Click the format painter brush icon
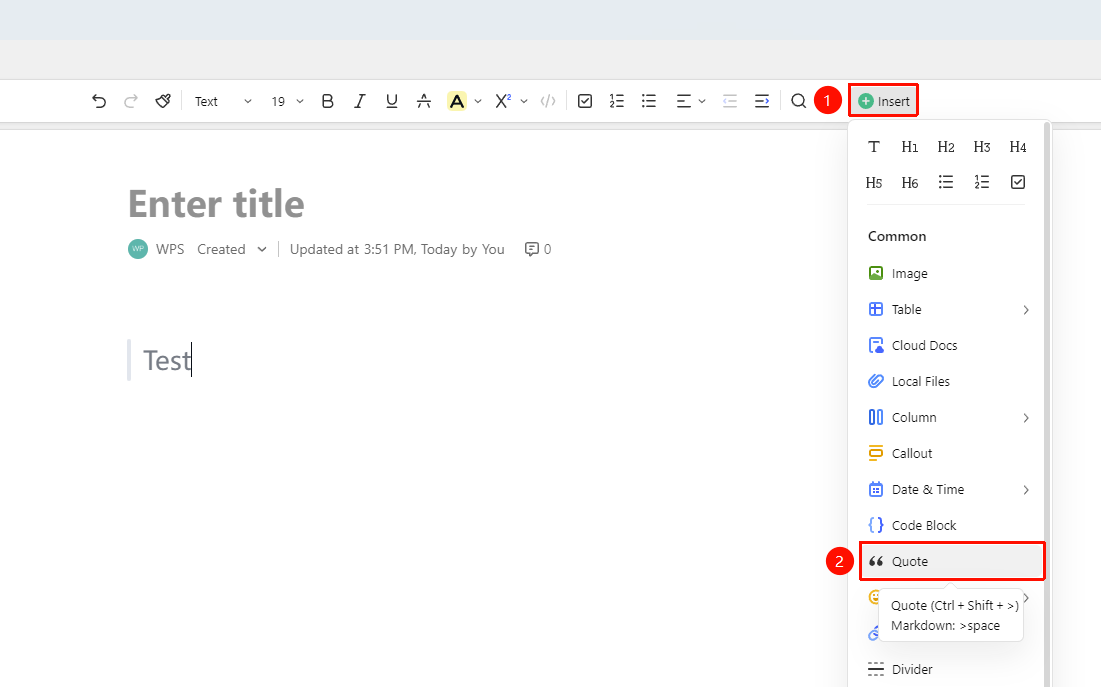The width and height of the screenshot is (1101, 687). click(163, 101)
